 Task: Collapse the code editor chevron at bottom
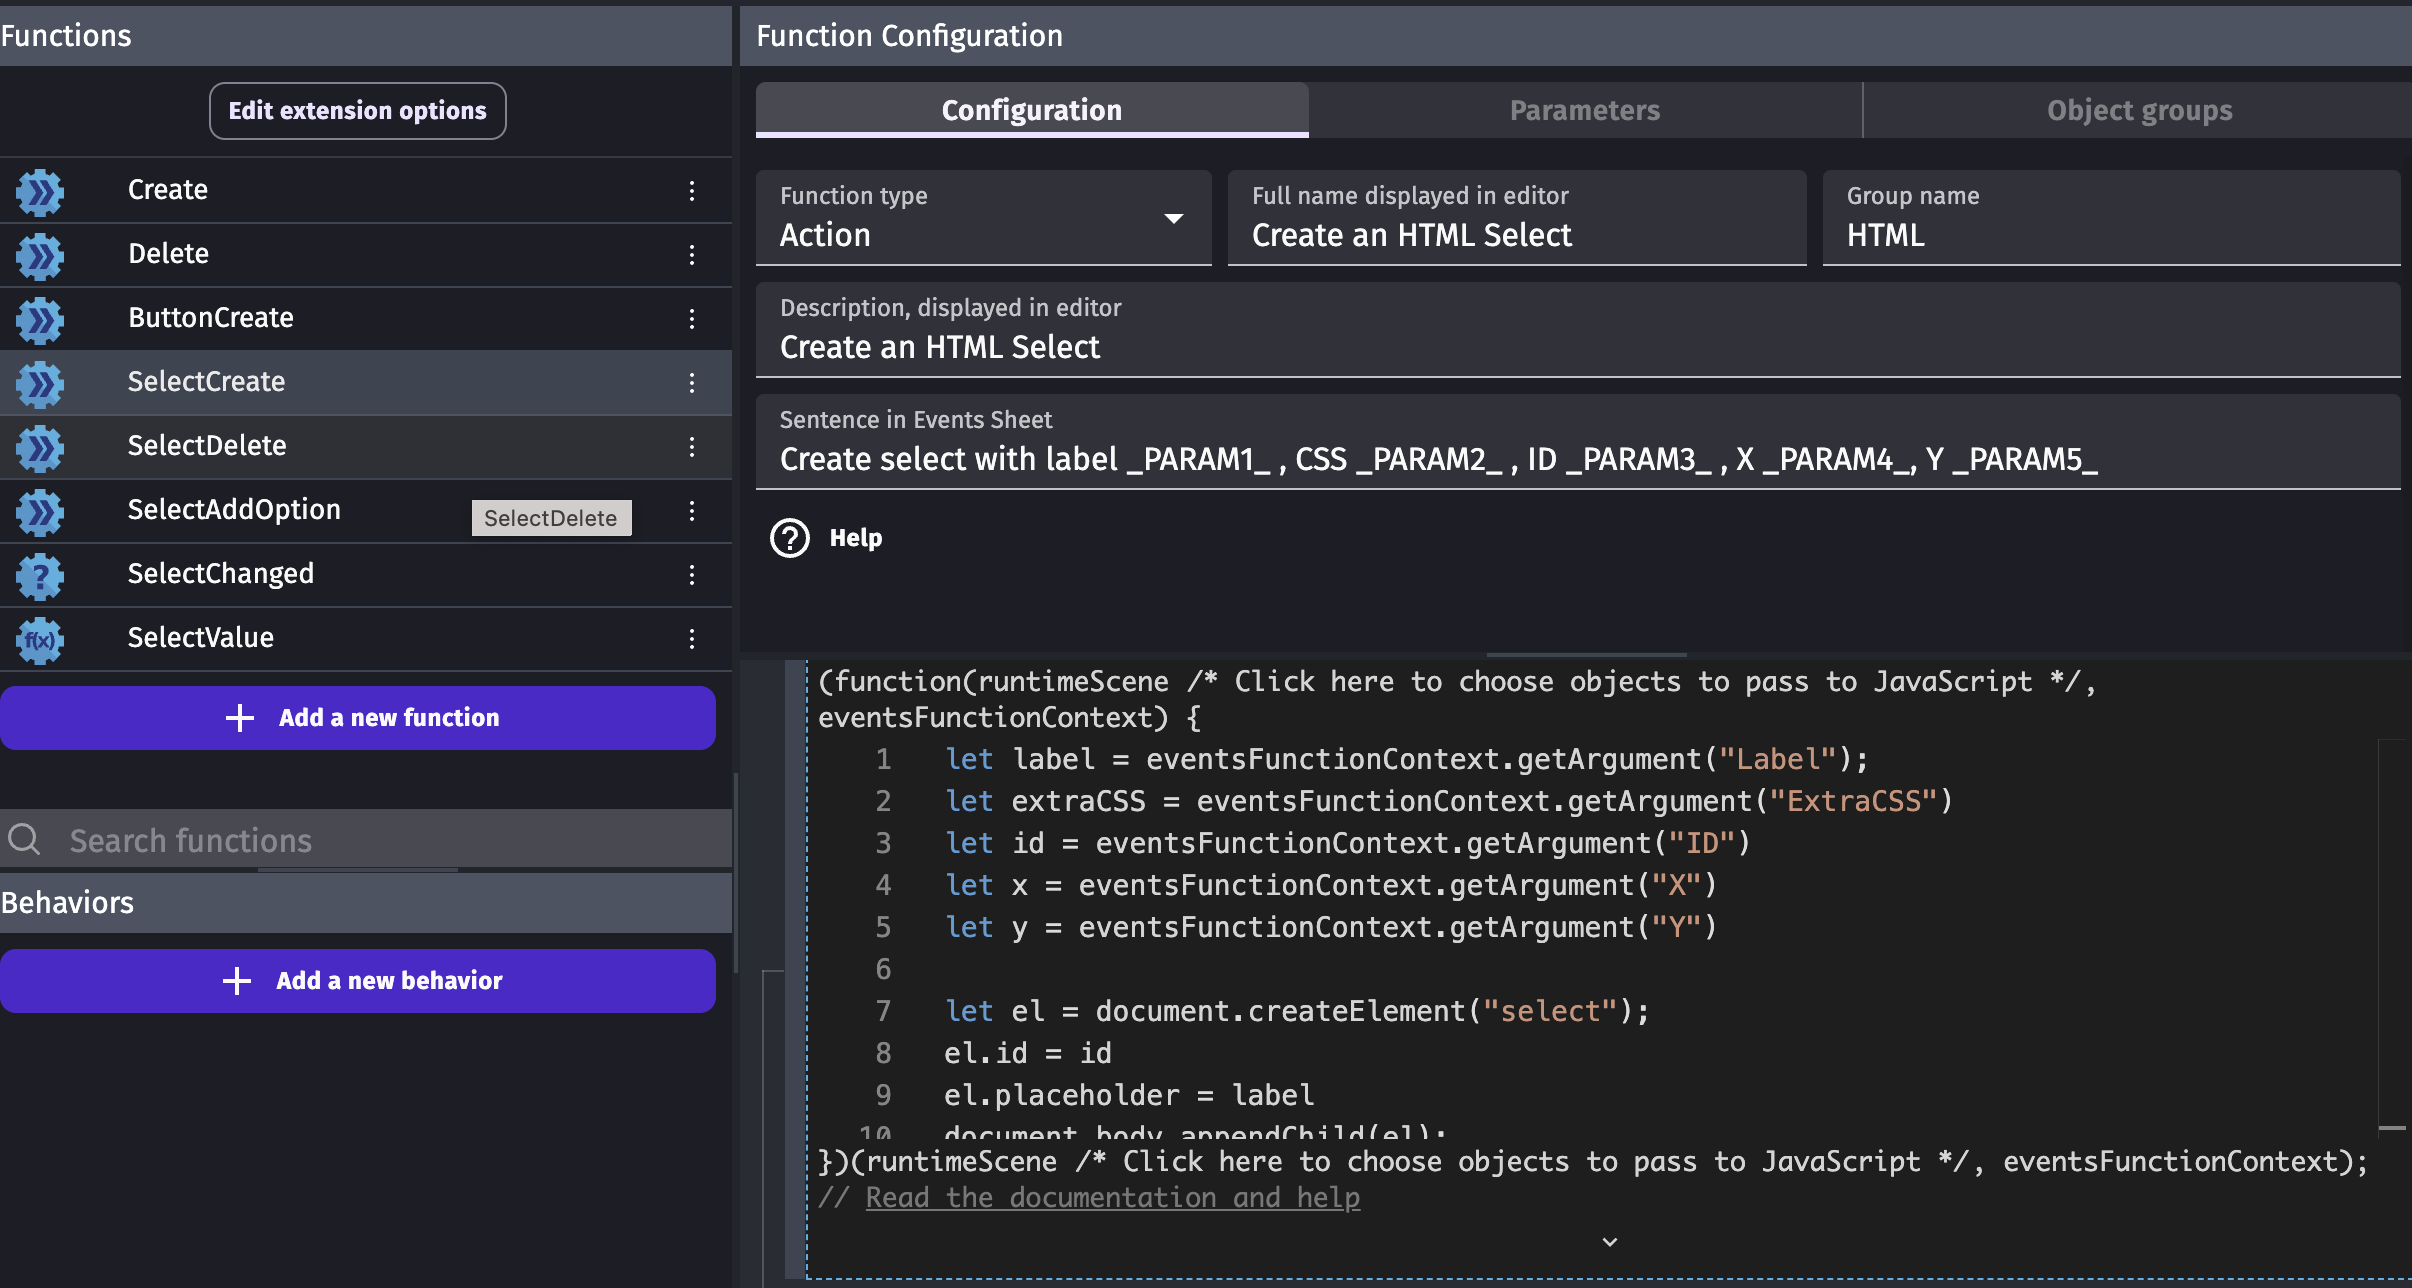(1610, 1242)
